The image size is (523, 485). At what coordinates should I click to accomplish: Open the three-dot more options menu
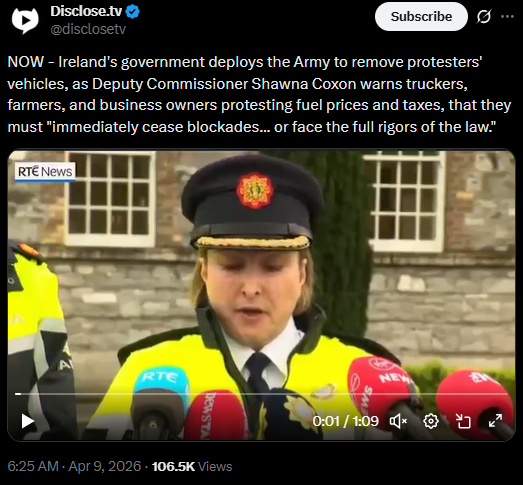(507, 16)
